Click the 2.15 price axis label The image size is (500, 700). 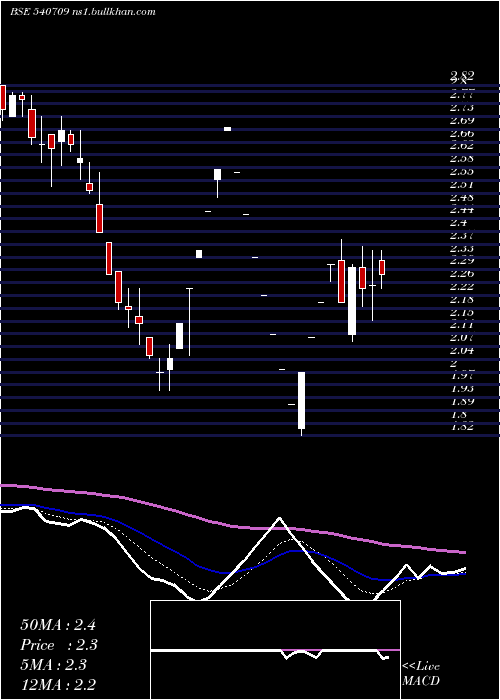click(462, 312)
